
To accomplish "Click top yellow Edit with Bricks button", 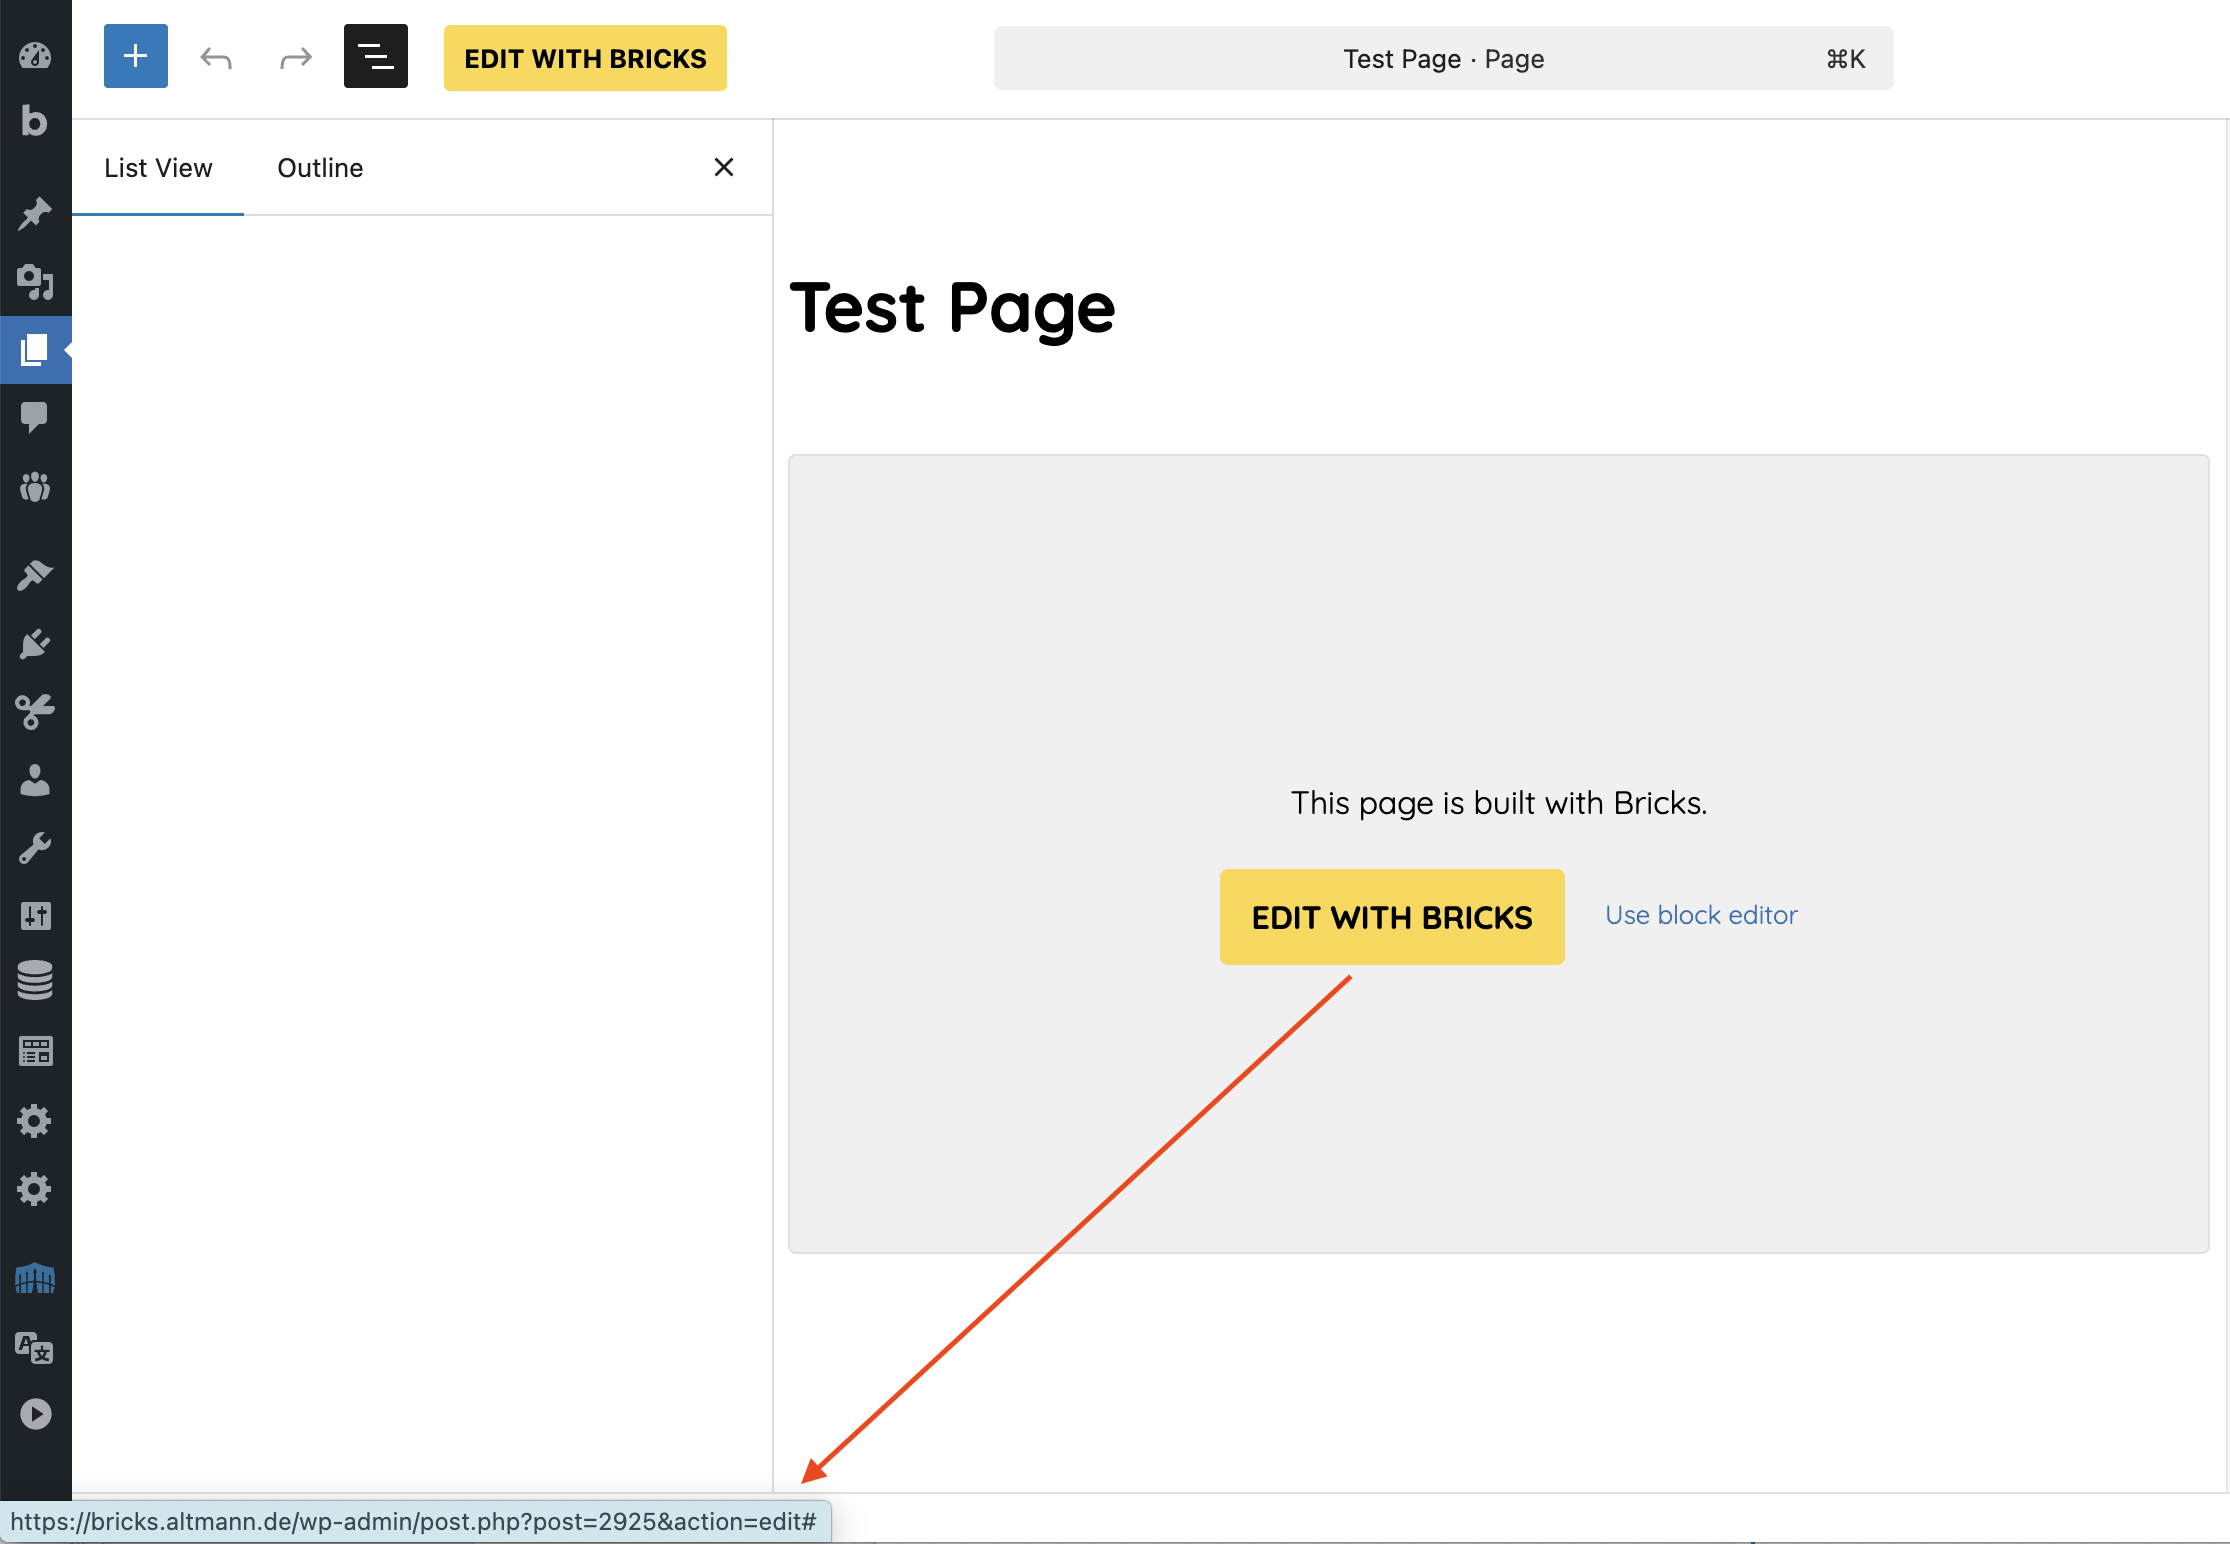I will point(585,58).
